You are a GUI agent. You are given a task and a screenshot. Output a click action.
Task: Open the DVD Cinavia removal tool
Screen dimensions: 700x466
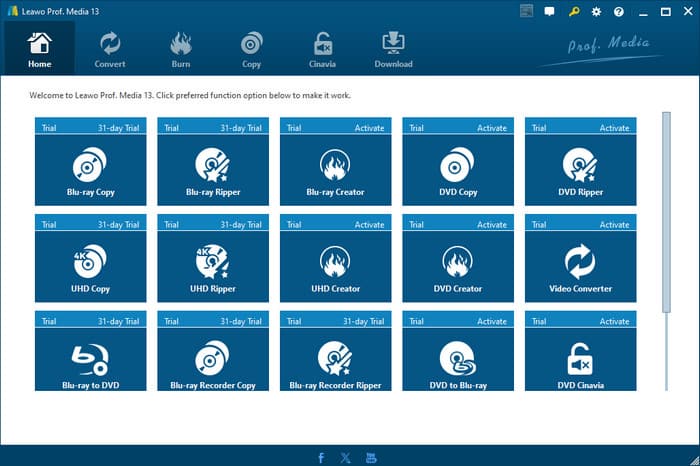580,362
